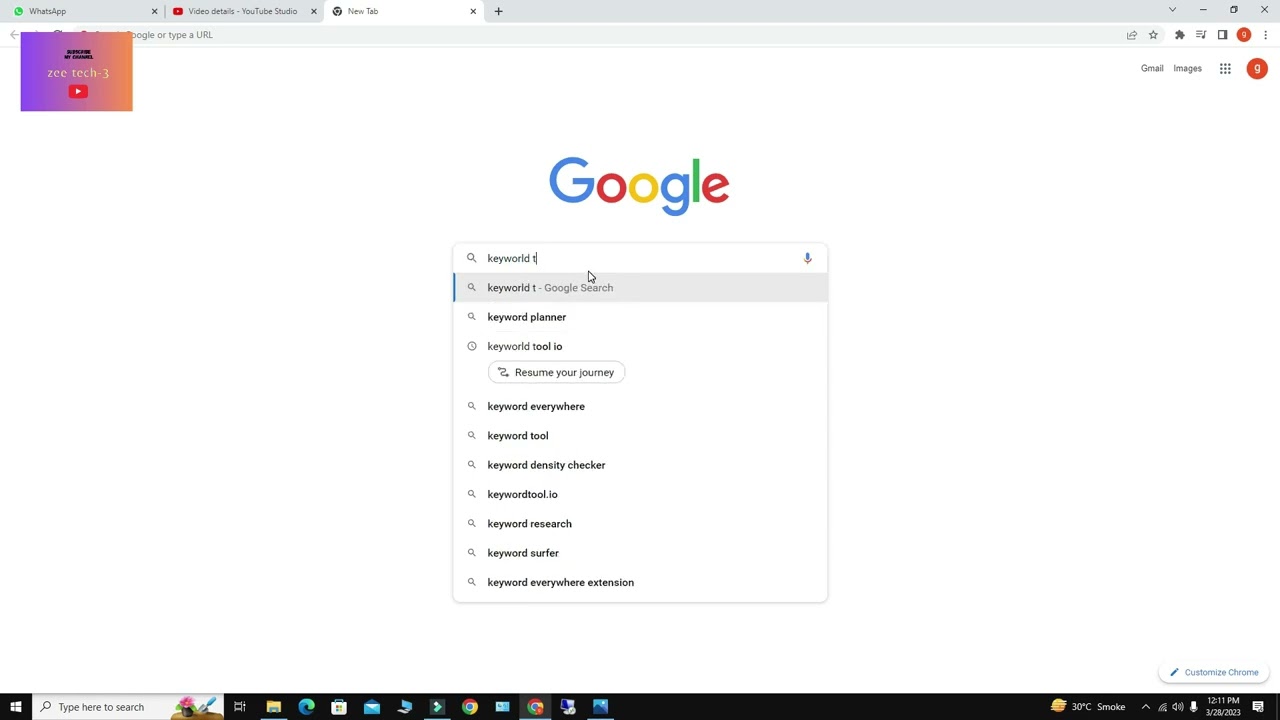This screenshot has height=720, width=1280.
Task: Open the weather 30°C Smoke widget
Action: 1088,707
